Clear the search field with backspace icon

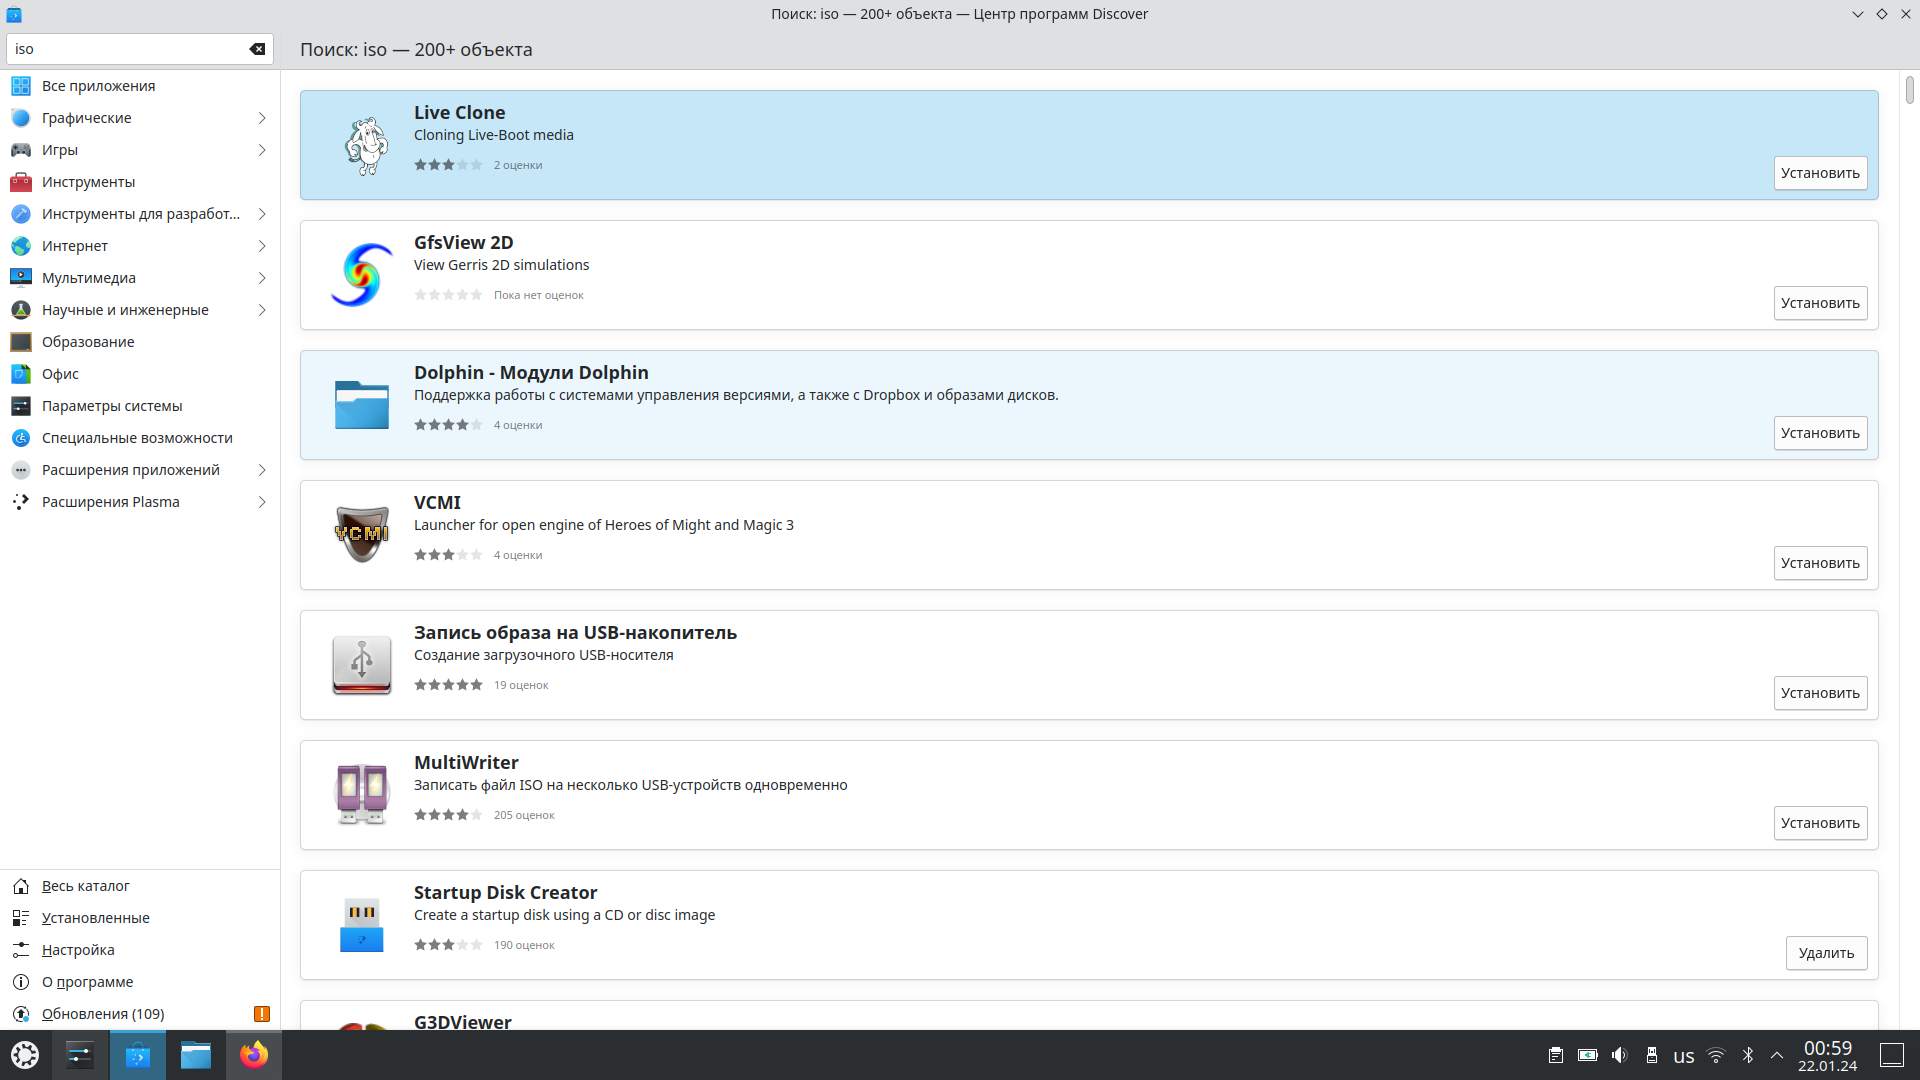click(257, 49)
